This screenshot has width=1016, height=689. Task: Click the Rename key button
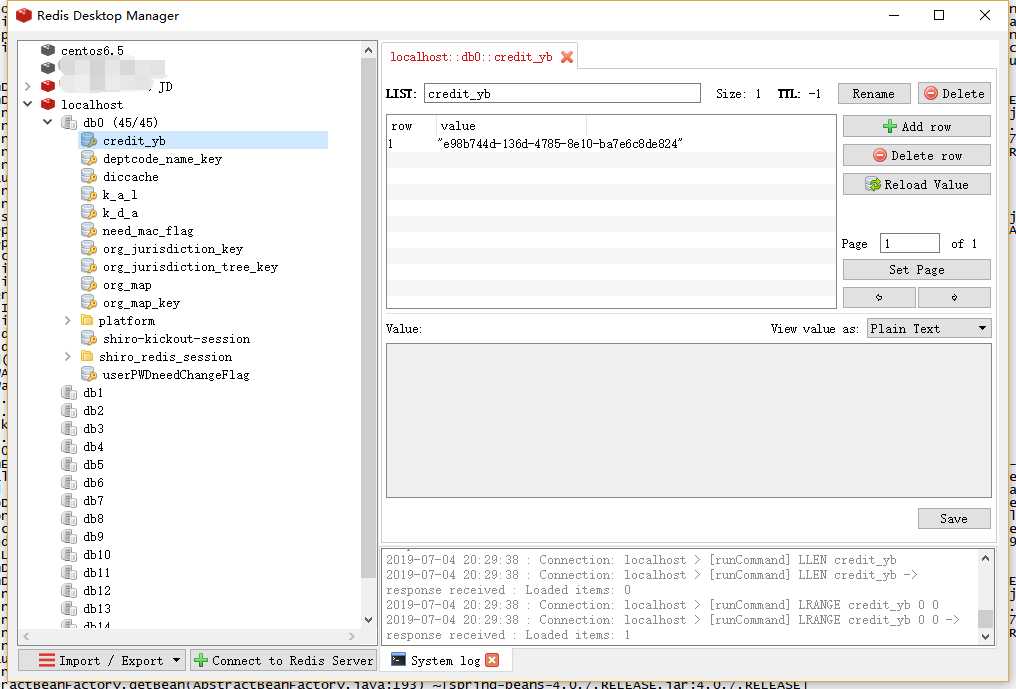873,93
